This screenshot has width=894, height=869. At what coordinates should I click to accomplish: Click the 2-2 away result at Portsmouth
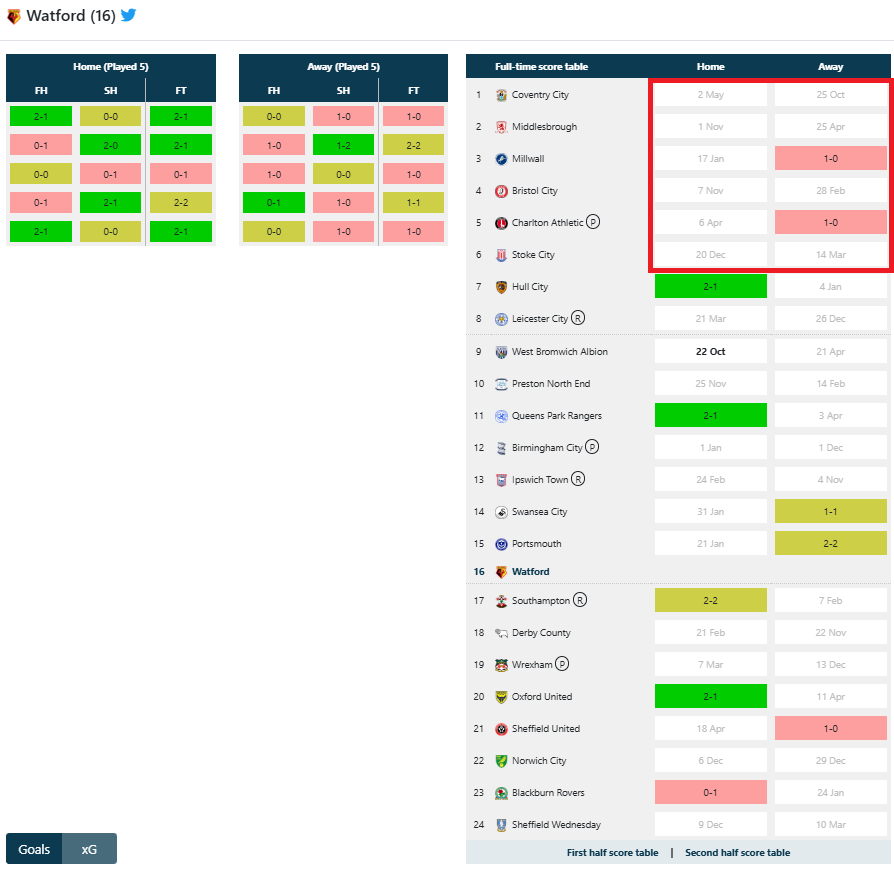[830, 544]
